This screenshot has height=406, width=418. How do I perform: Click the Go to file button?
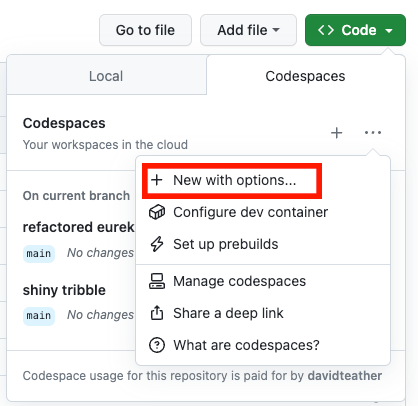point(145,30)
